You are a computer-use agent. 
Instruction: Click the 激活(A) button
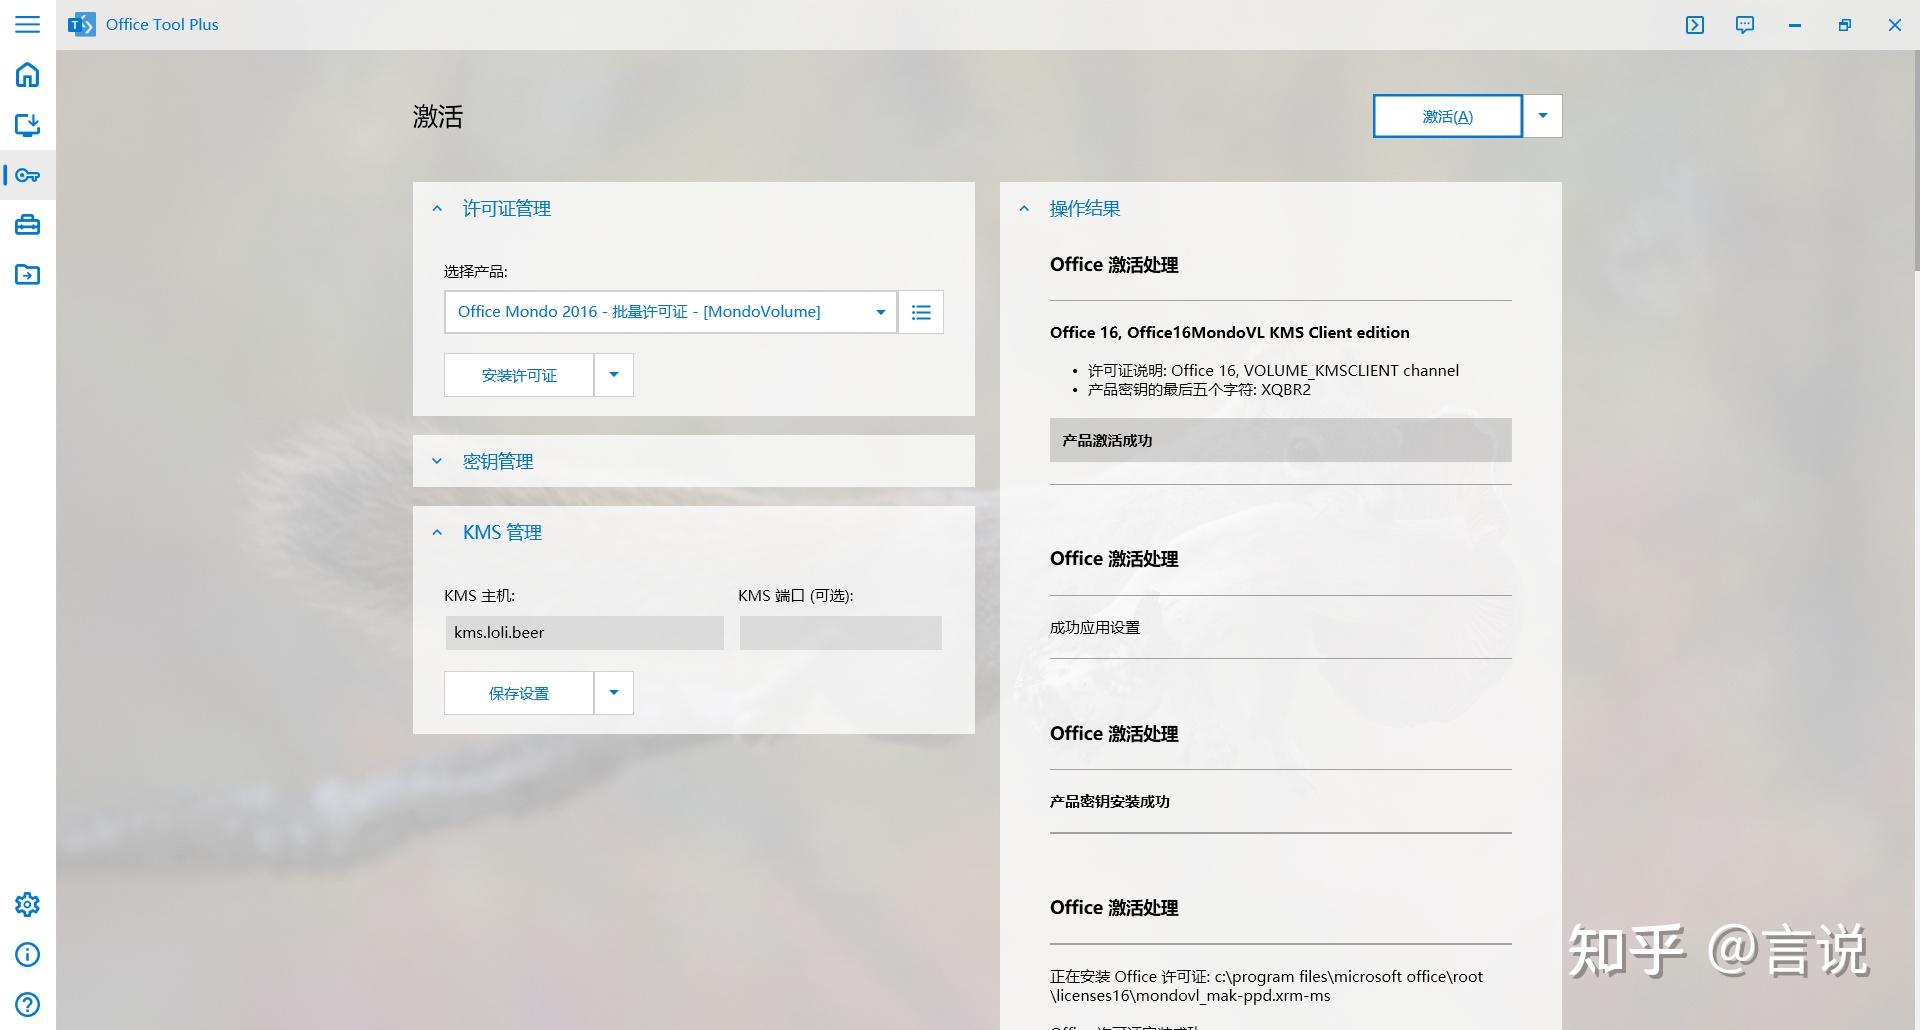1446,115
